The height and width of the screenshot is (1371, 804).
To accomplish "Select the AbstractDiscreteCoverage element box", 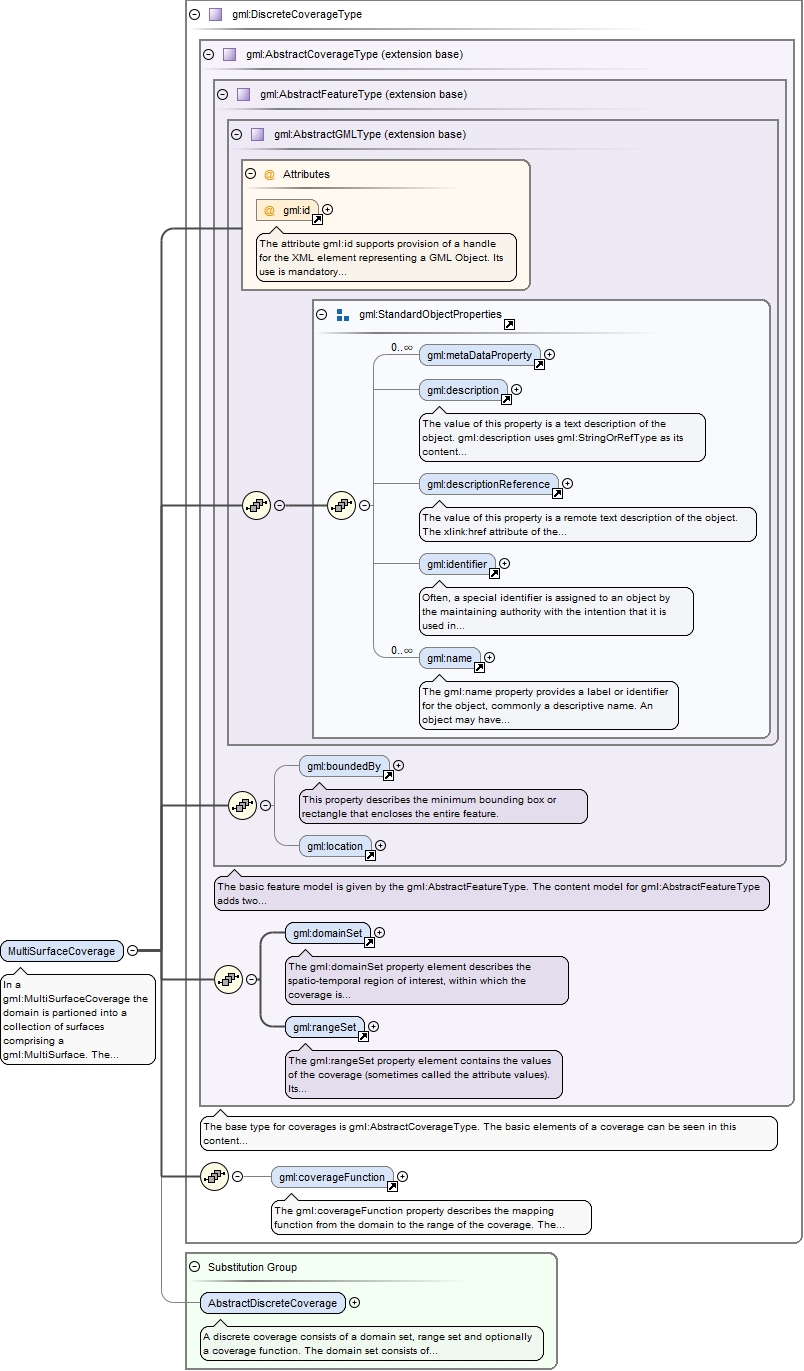I will point(273,1303).
